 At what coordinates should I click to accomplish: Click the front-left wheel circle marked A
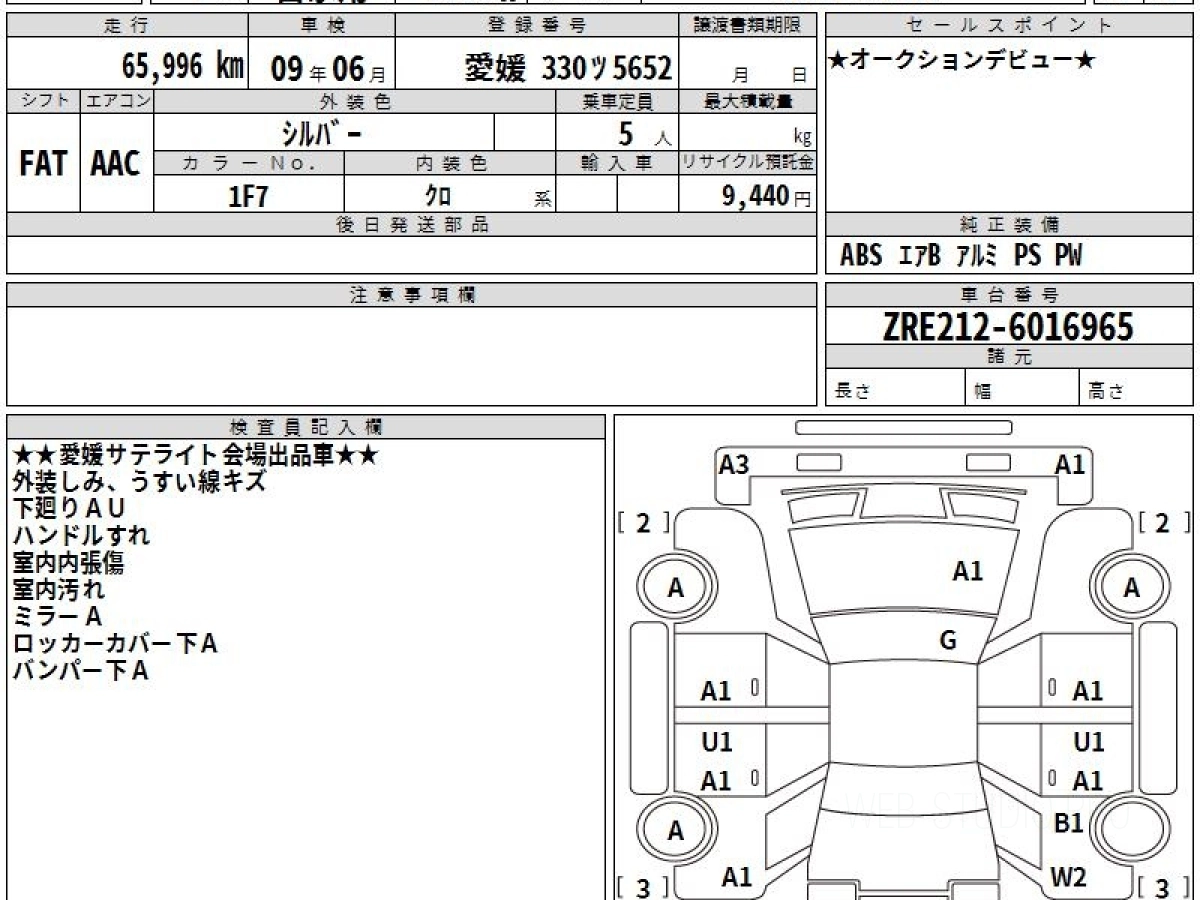point(676,588)
